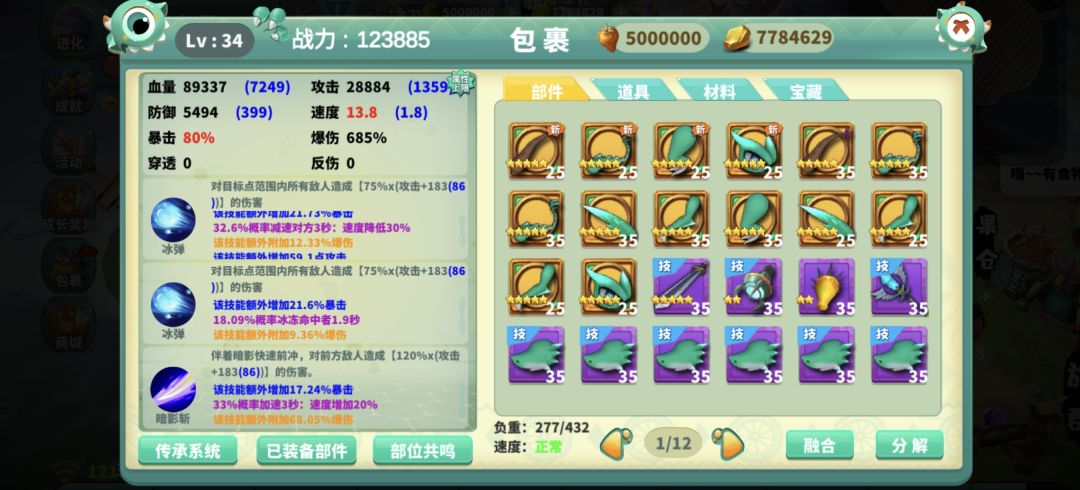Tap the gold ingot currency icon
This screenshot has width=1080, height=490.
(x=736, y=38)
